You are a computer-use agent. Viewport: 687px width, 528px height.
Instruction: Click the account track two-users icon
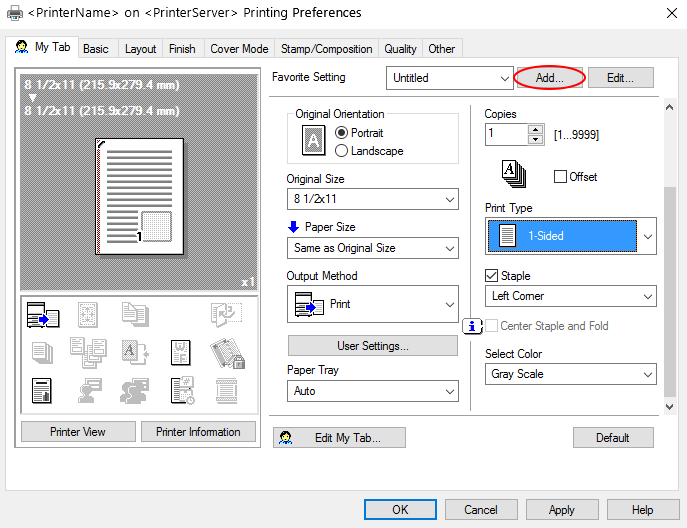[x=135, y=390]
